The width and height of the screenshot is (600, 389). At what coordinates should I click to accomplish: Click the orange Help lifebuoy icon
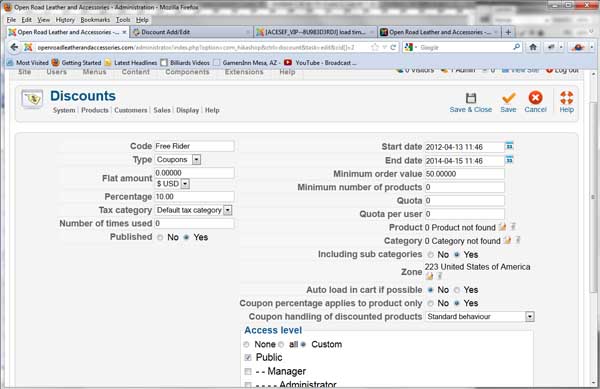pos(566,98)
